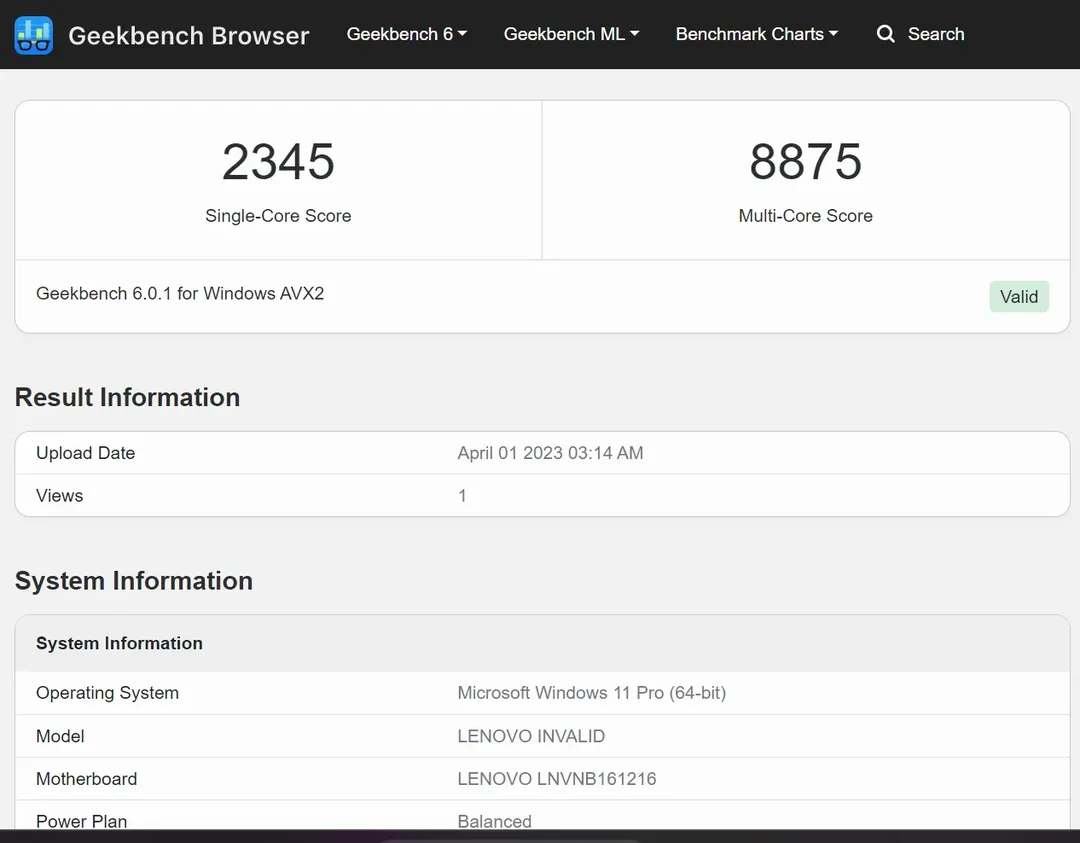The image size is (1080, 843).
Task: Click the magnifying glass search icon
Action: [x=885, y=34]
